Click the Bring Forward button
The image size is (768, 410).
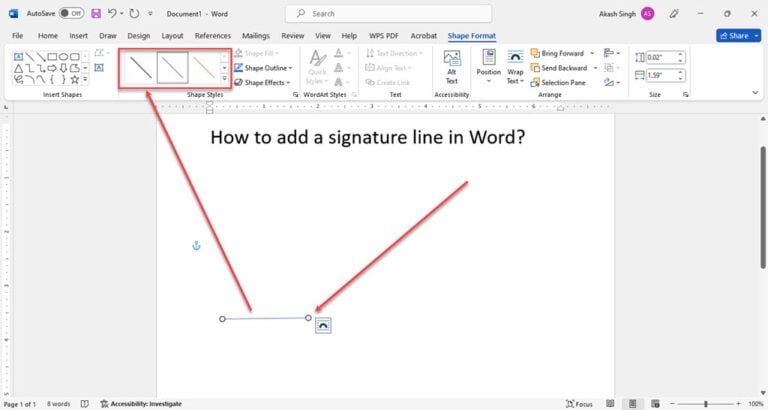(557, 53)
